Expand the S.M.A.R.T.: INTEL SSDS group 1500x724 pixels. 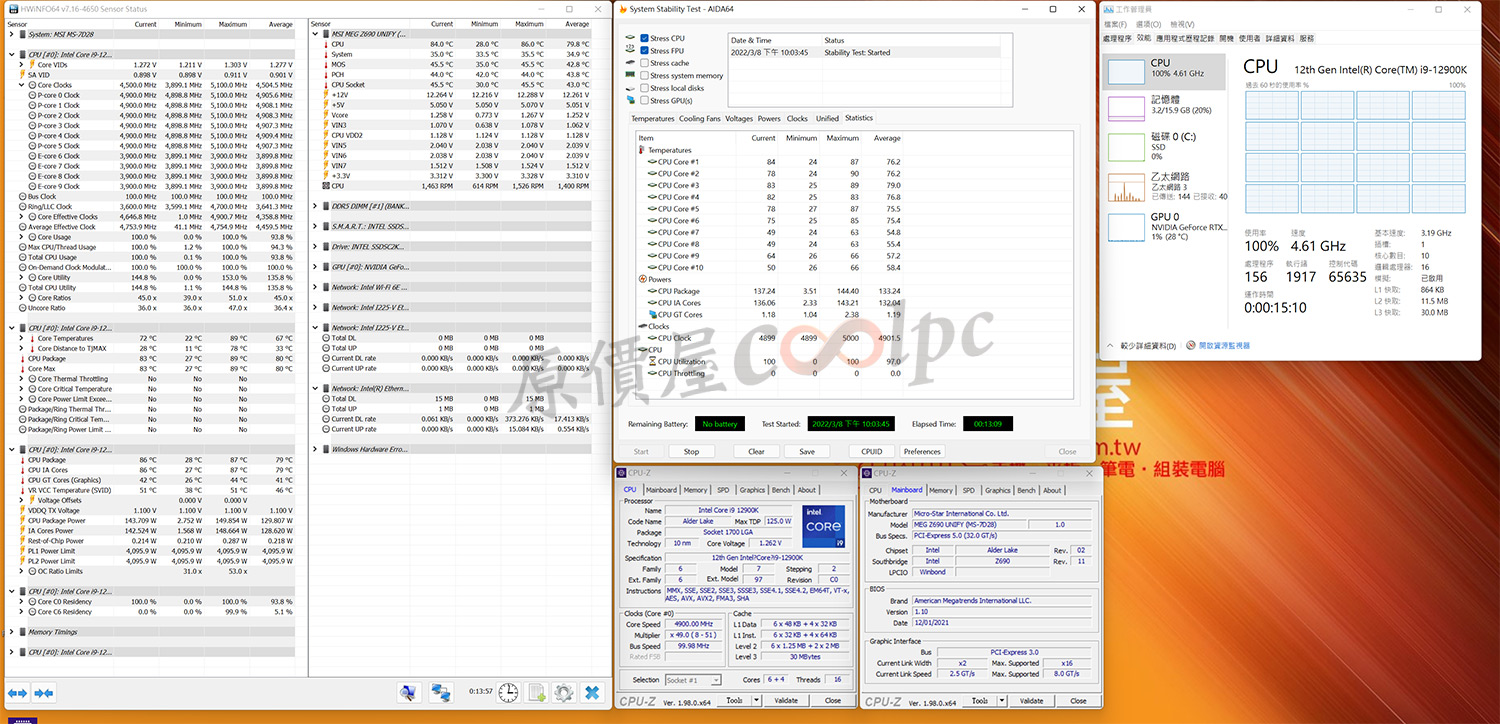pyautogui.click(x=316, y=227)
